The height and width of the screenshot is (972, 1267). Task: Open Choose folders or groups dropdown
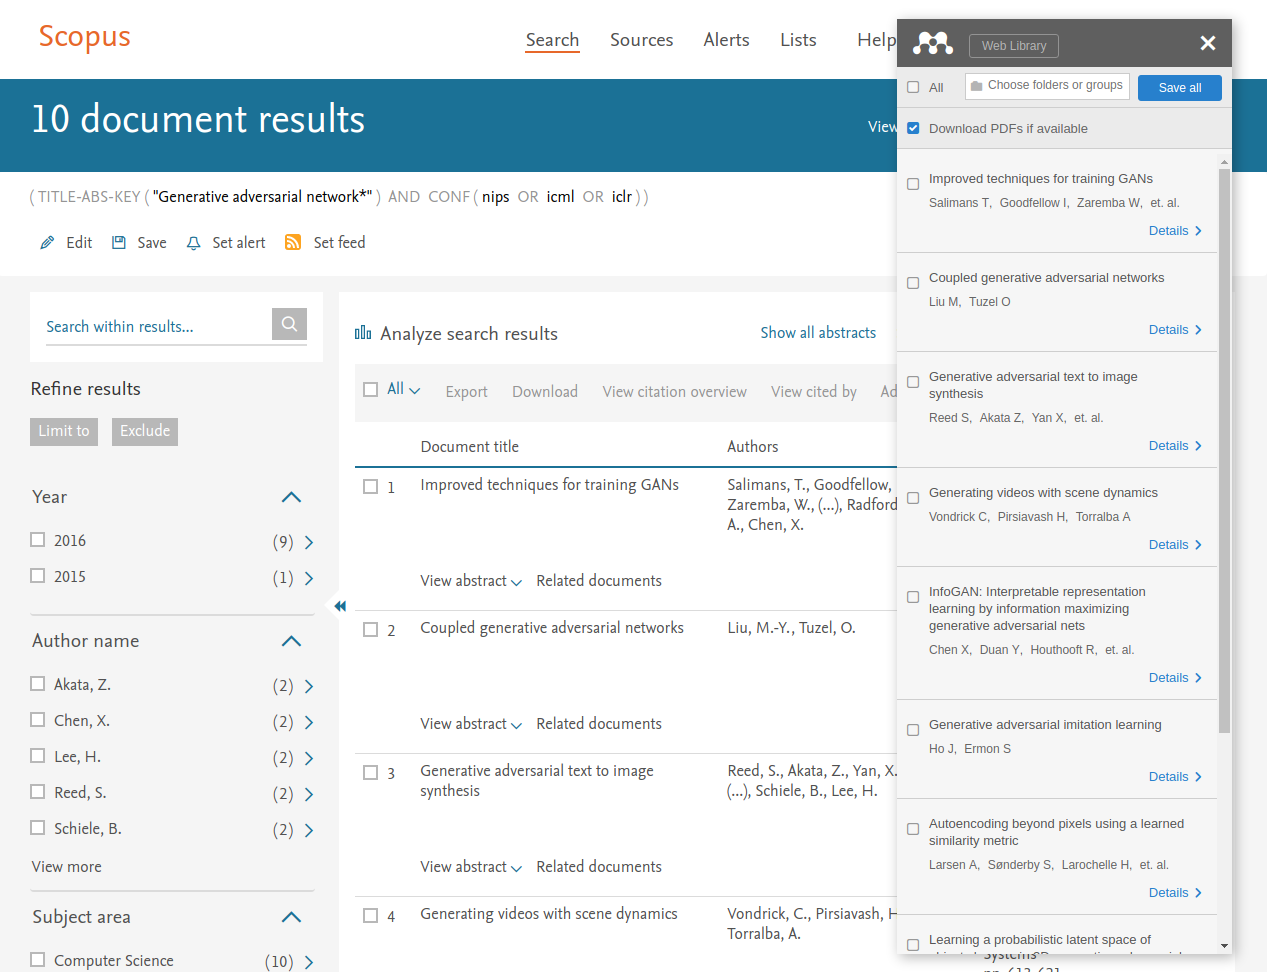pos(1047,86)
